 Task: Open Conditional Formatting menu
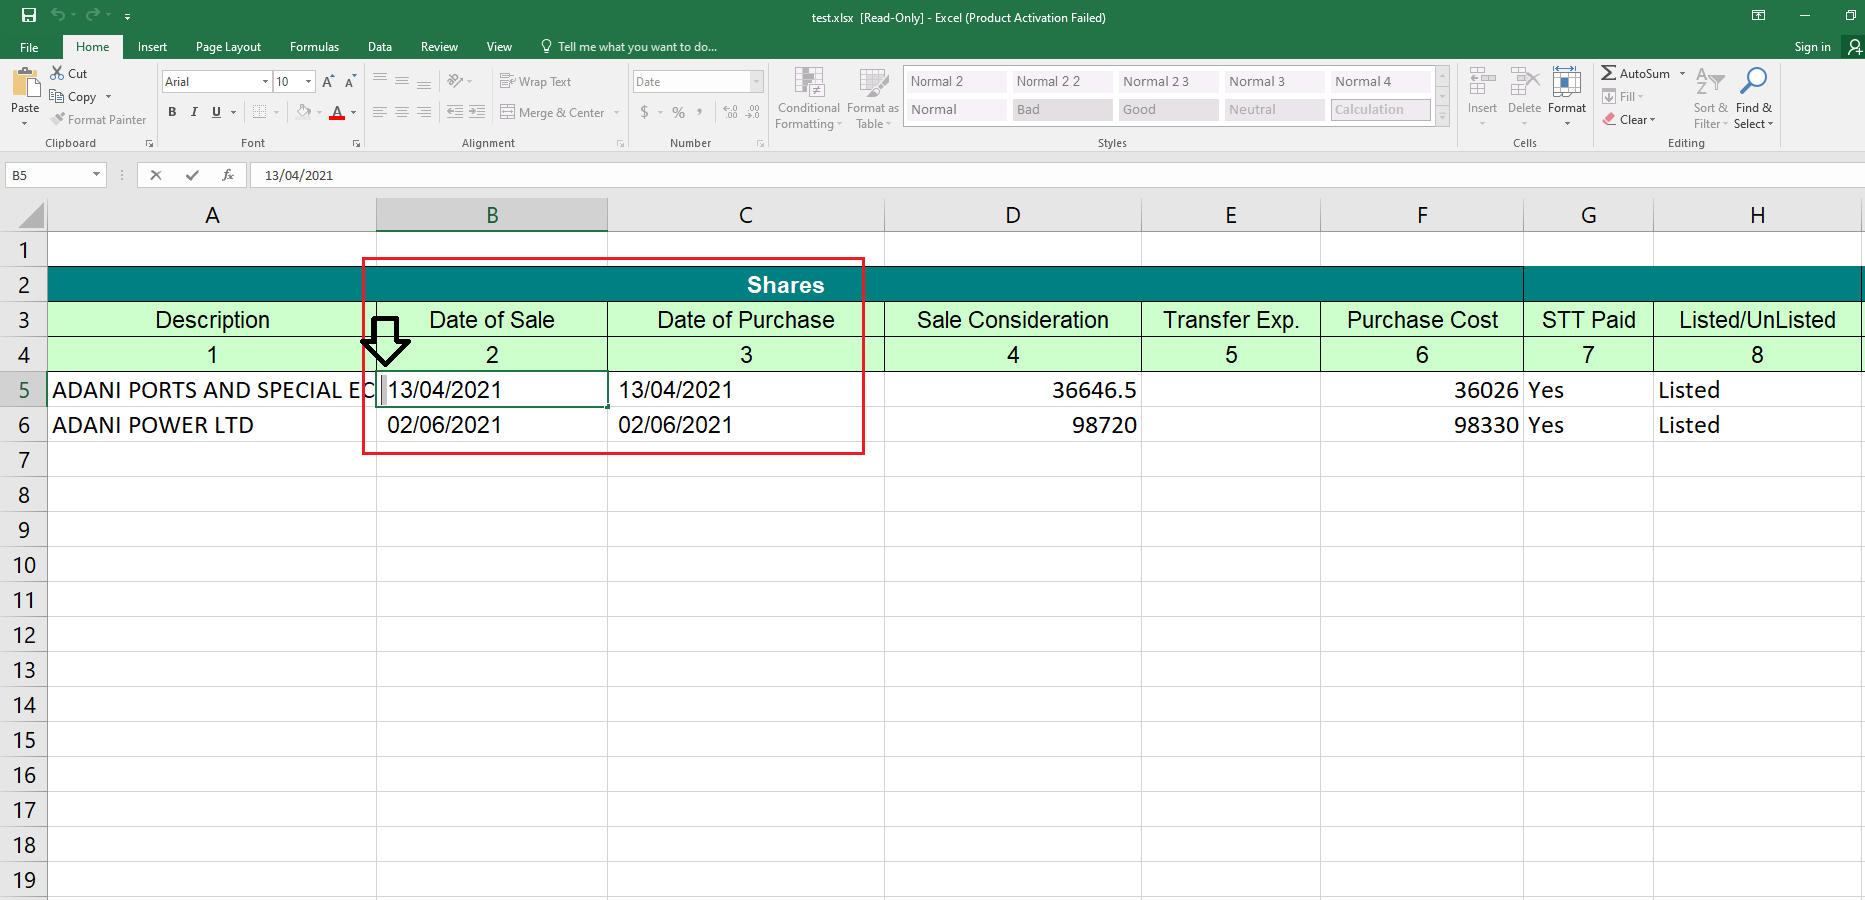coord(809,98)
